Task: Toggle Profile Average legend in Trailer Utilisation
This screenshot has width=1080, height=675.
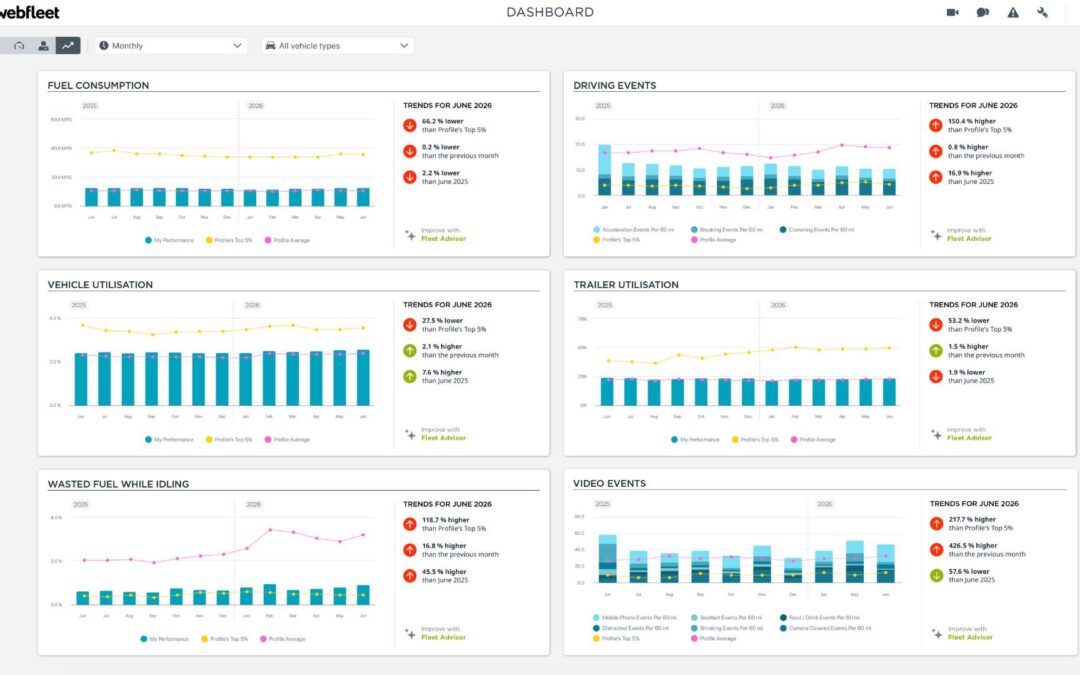Action: [x=813, y=439]
